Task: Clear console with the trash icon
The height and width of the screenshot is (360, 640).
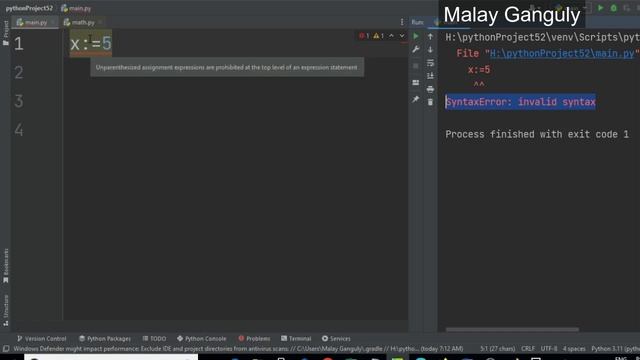Action: coord(430,102)
